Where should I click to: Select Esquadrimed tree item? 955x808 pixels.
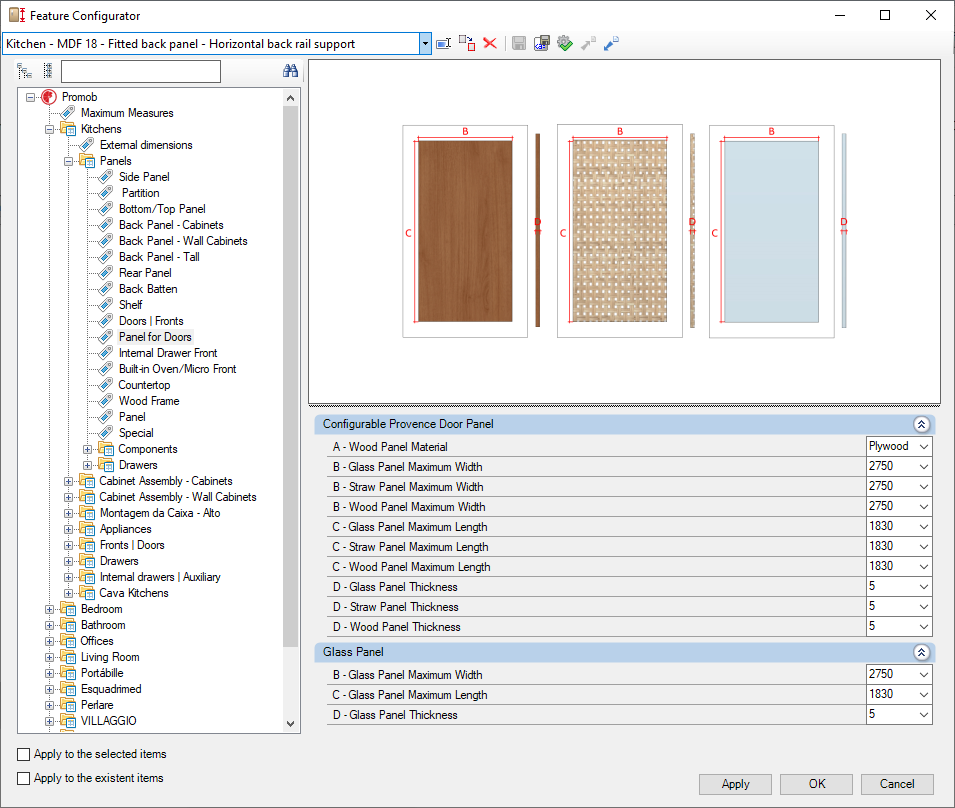coord(111,689)
